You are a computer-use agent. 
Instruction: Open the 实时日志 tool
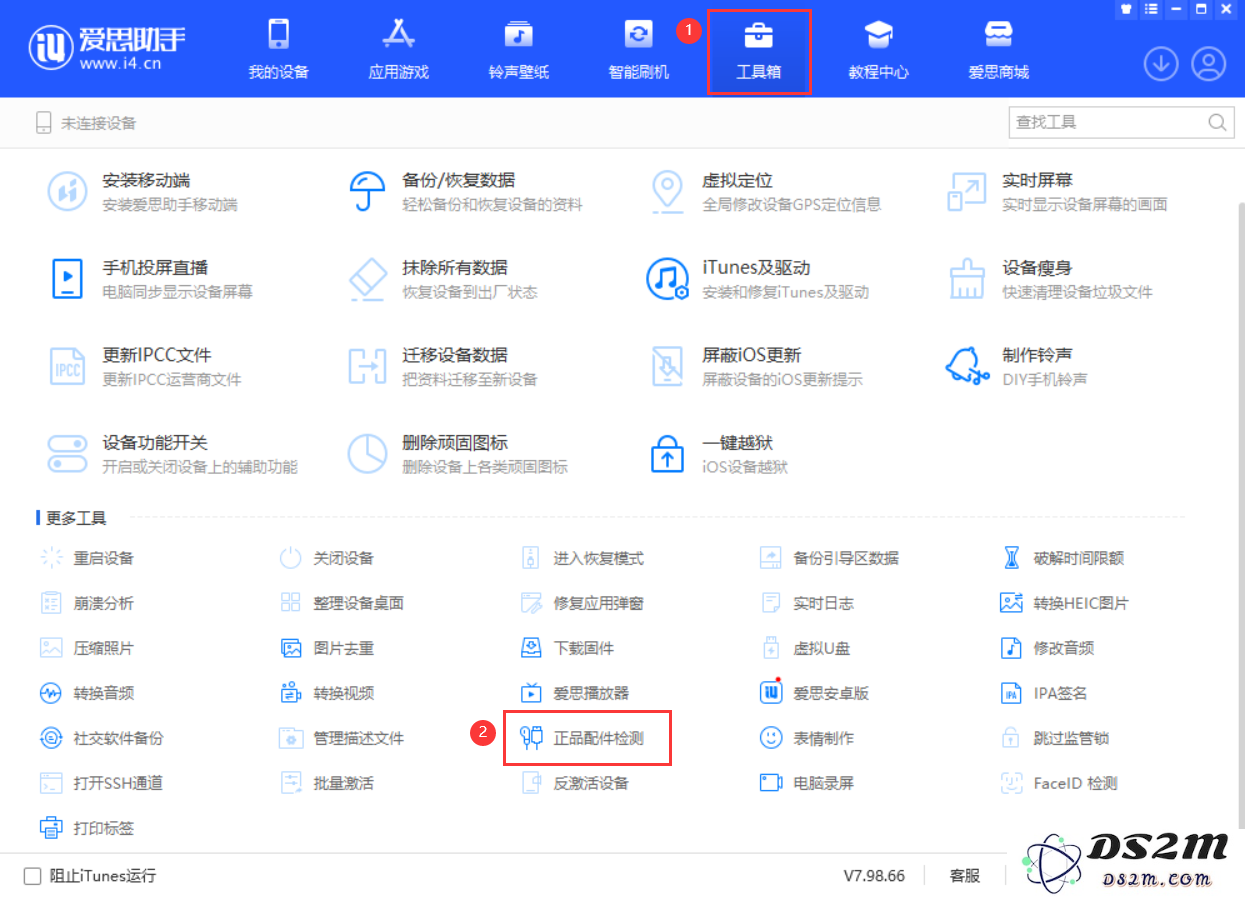[808, 603]
